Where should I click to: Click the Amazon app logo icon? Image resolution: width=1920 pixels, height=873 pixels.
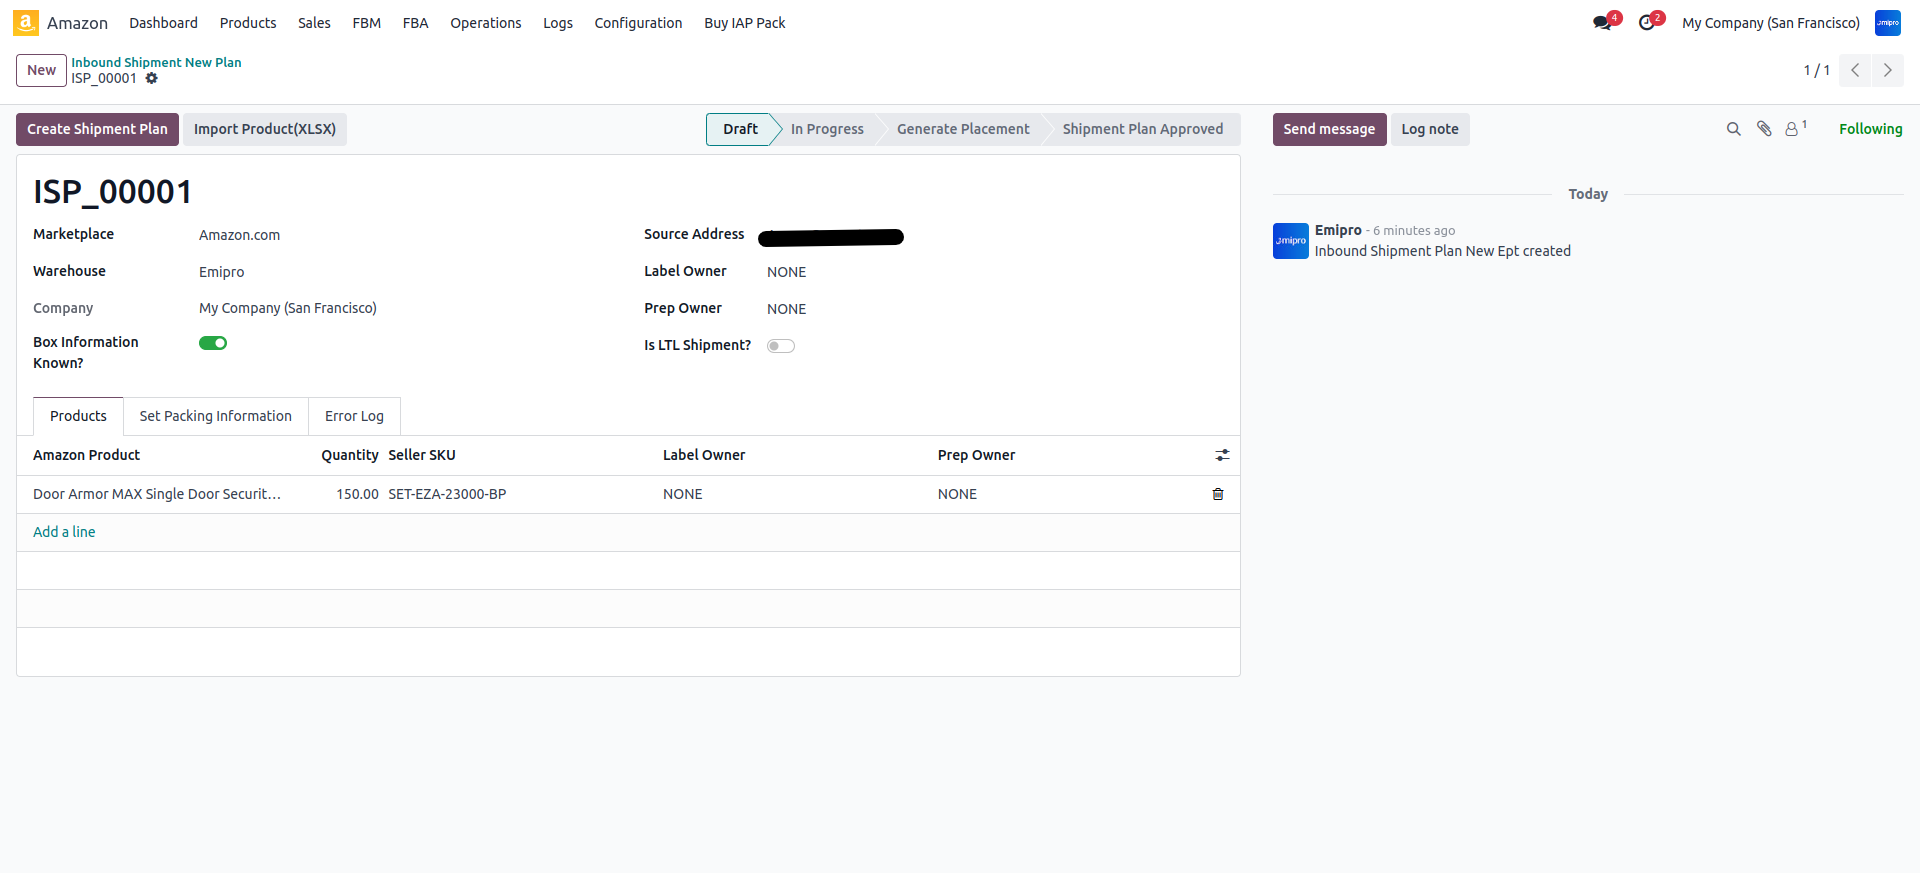pos(26,23)
